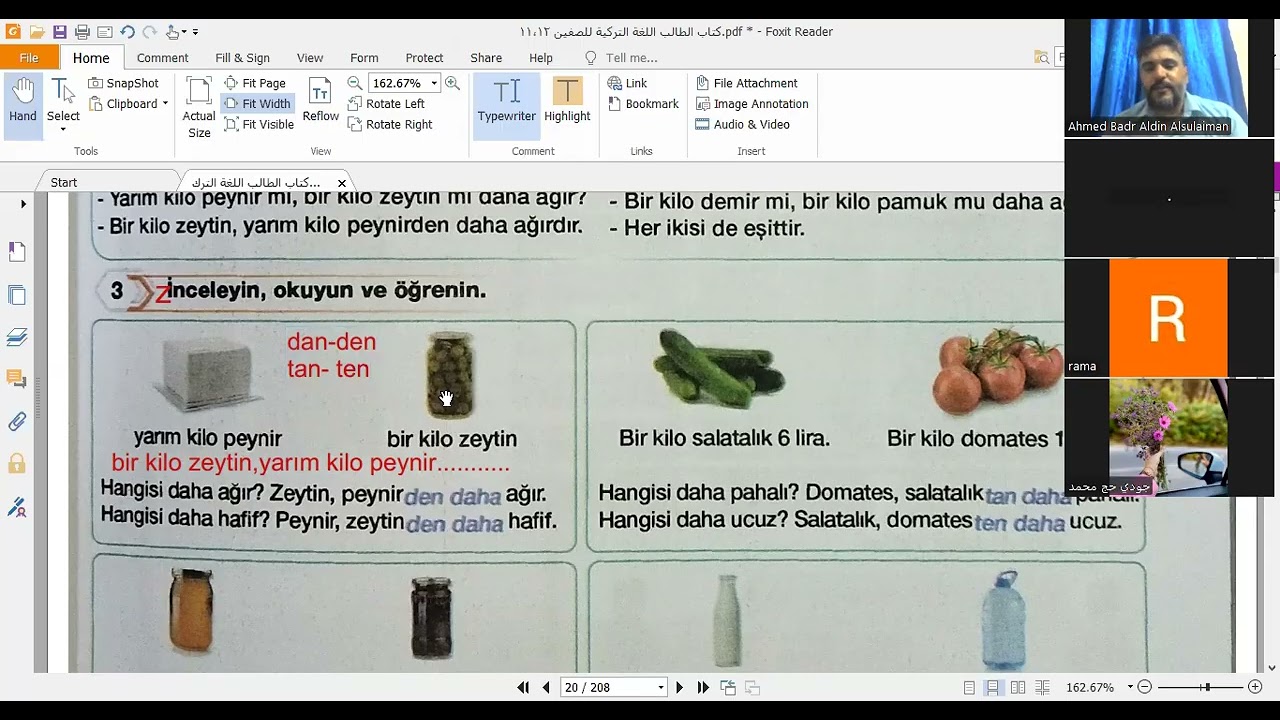Switch to the Start document tab

click(x=64, y=182)
